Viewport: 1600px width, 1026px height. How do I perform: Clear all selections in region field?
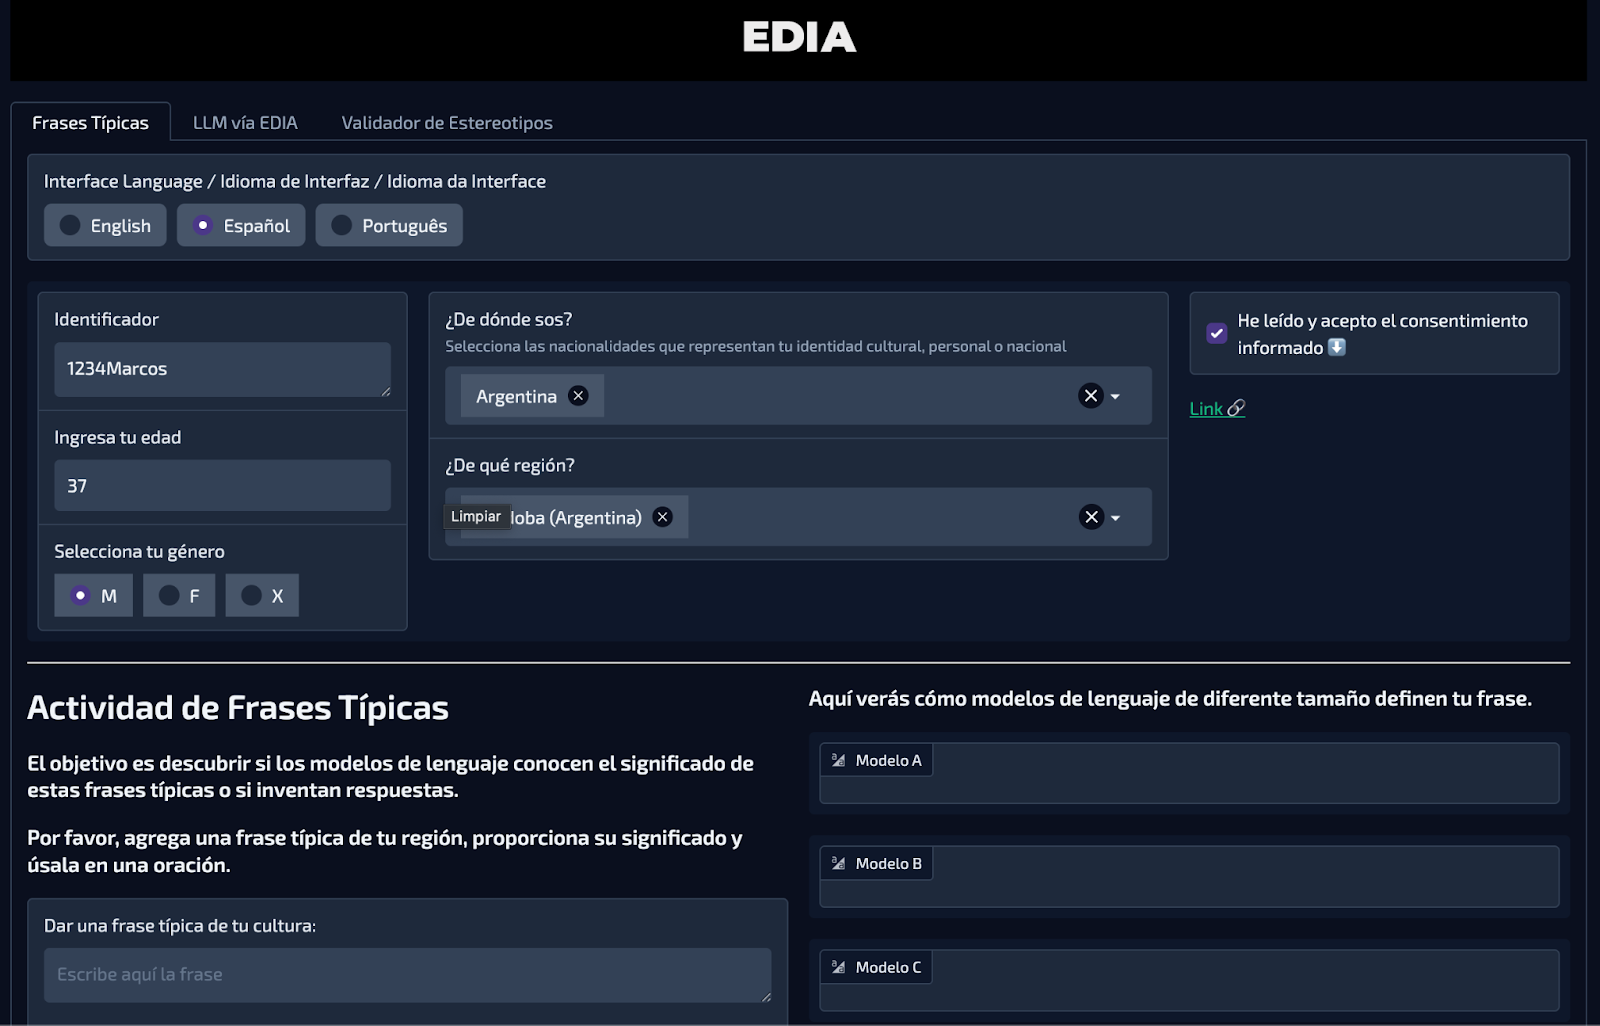(1090, 517)
